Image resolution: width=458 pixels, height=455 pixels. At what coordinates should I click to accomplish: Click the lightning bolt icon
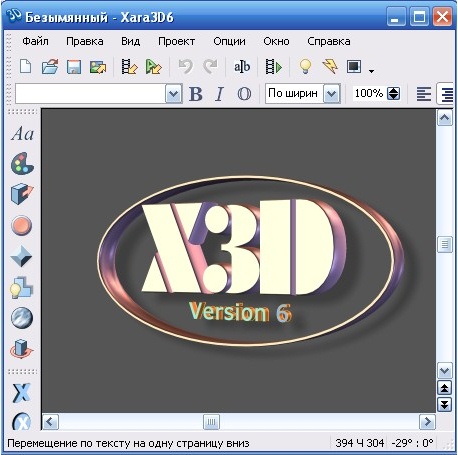point(330,66)
